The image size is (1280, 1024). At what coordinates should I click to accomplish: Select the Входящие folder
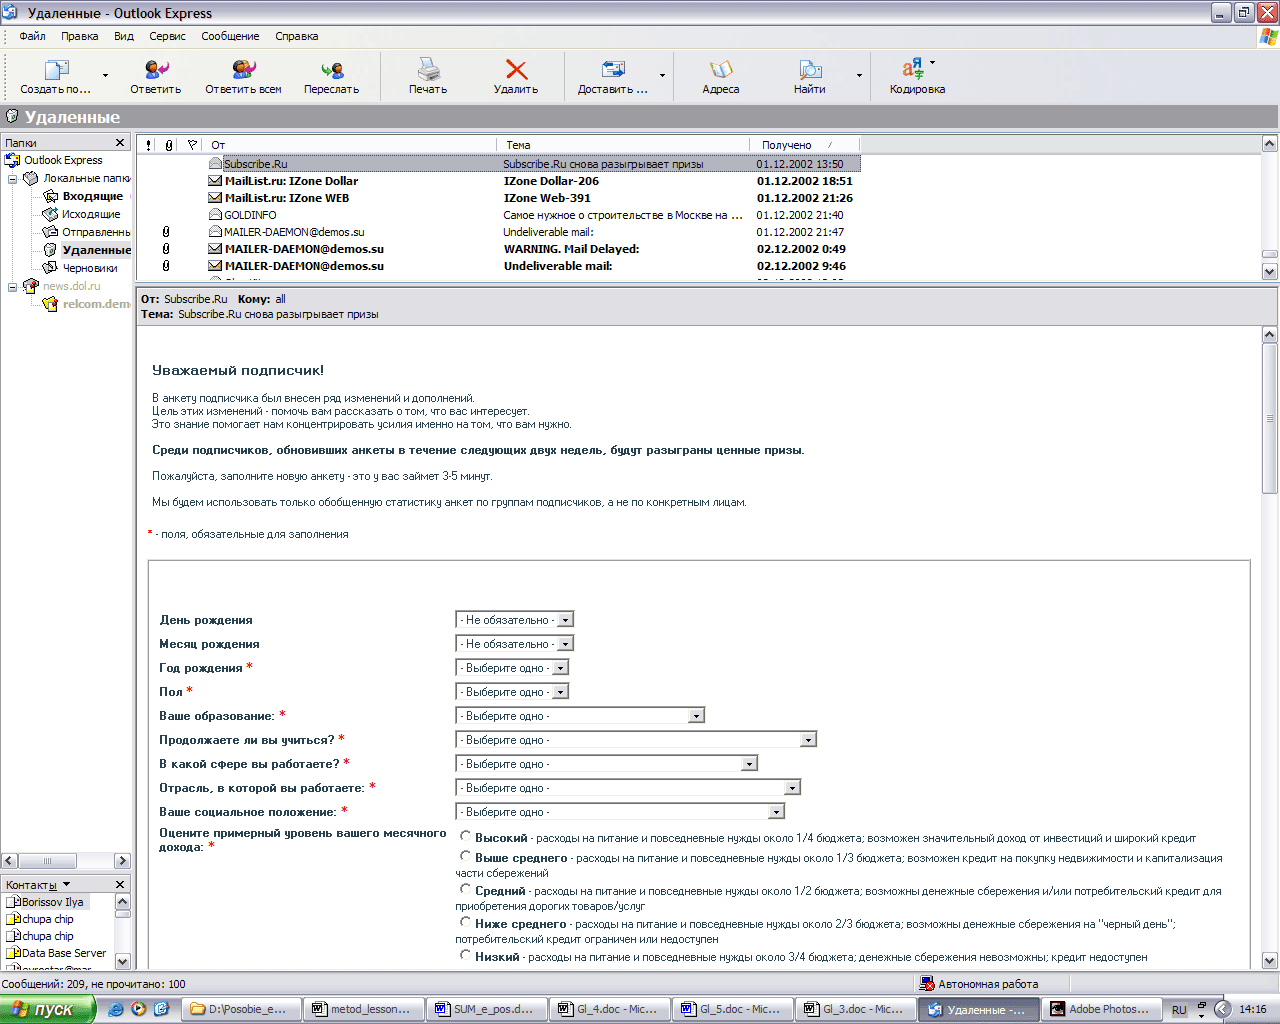(93, 196)
